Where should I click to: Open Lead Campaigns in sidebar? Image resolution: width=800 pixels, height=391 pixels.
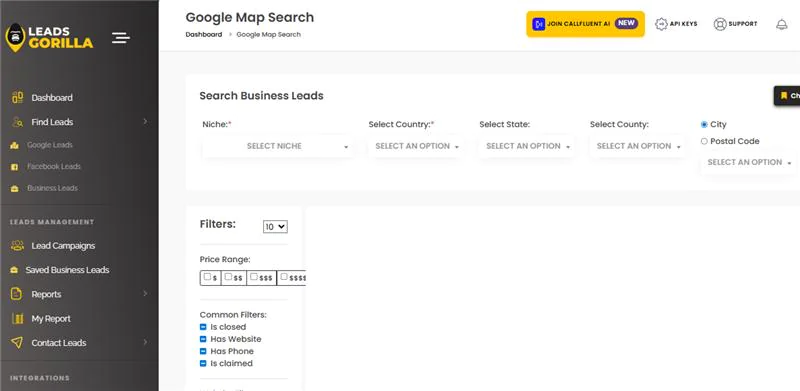pos(63,246)
